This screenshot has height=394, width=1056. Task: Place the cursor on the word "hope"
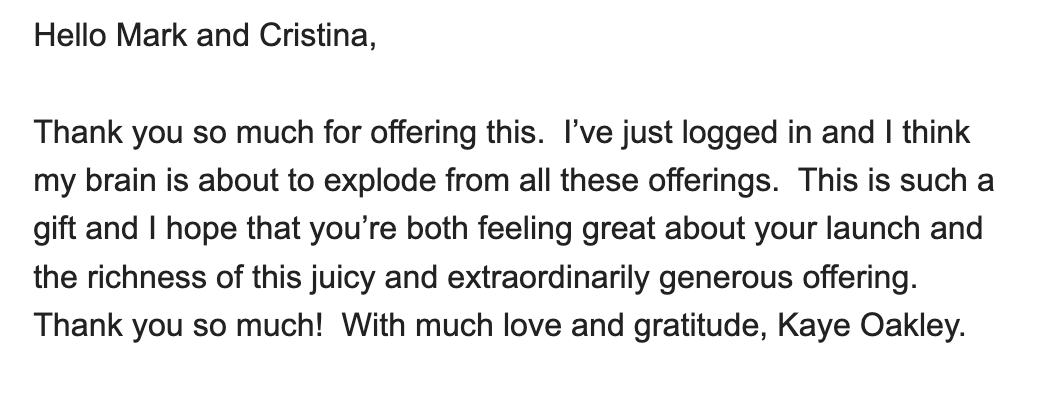pos(201,230)
